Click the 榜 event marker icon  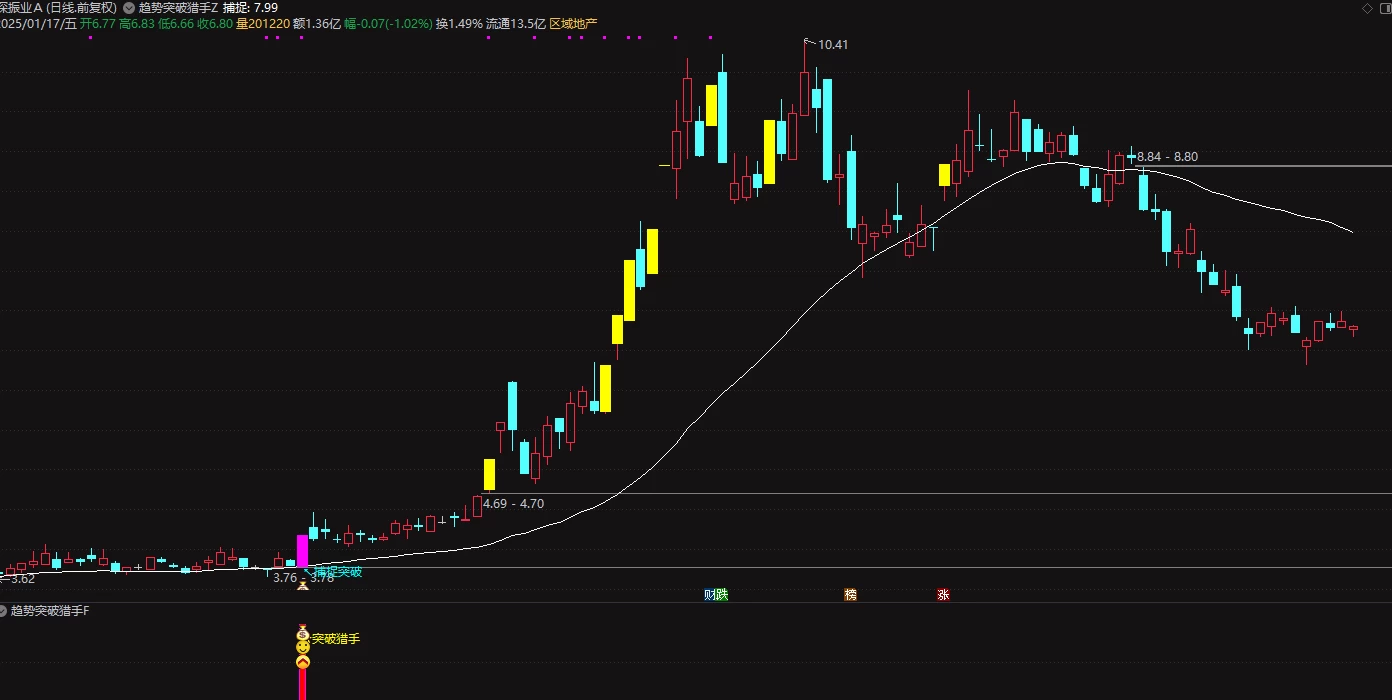click(x=851, y=595)
